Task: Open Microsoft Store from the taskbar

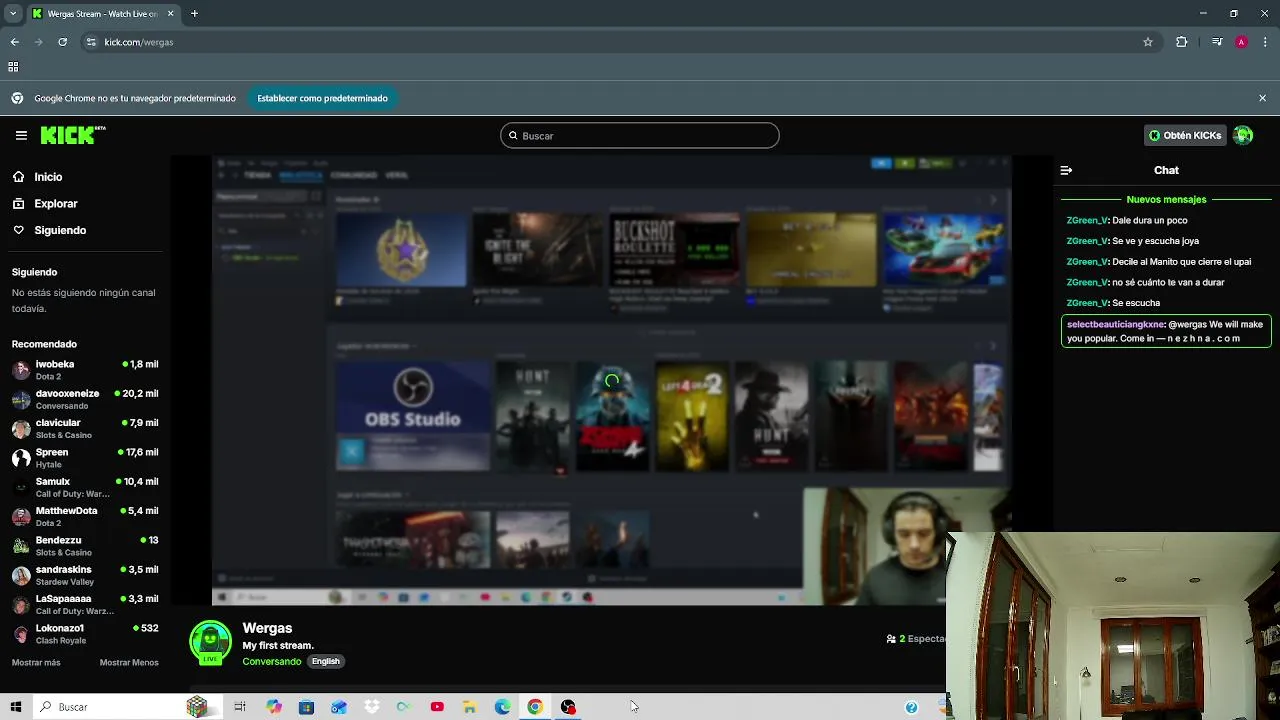Action: tap(306, 707)
